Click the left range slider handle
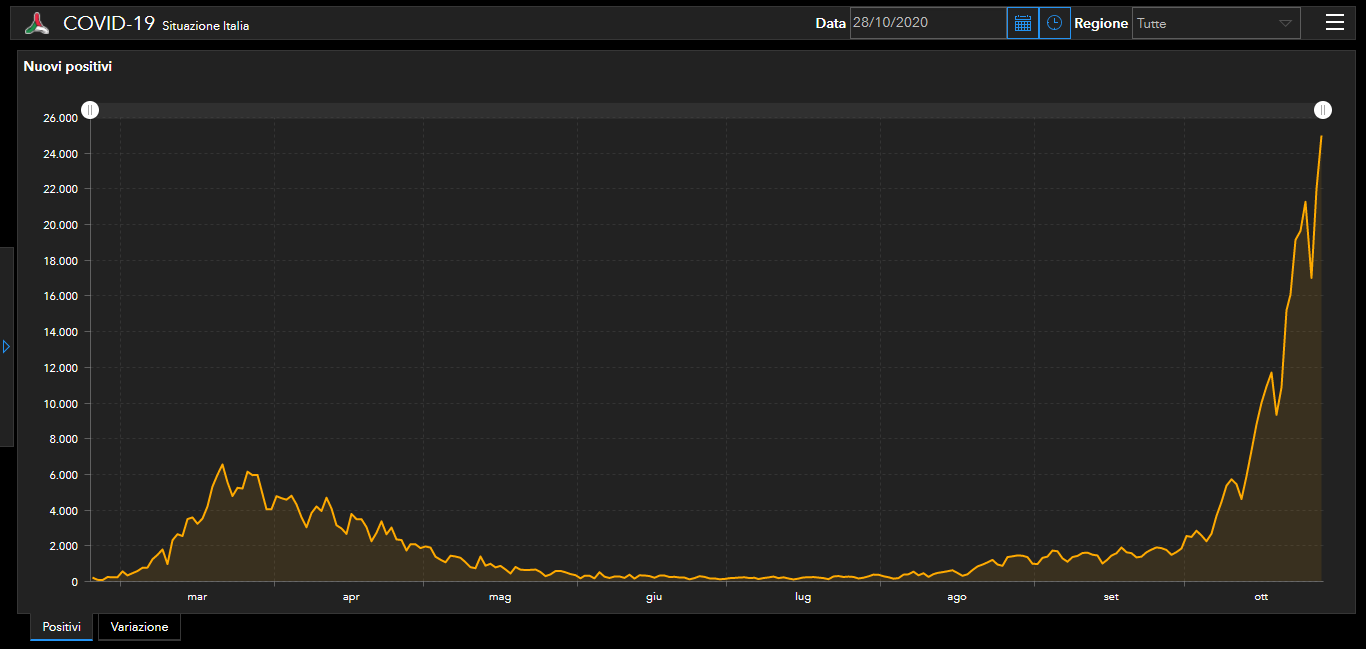The width and height of the screenshot is (1366, 649). [x=90, y=110]
